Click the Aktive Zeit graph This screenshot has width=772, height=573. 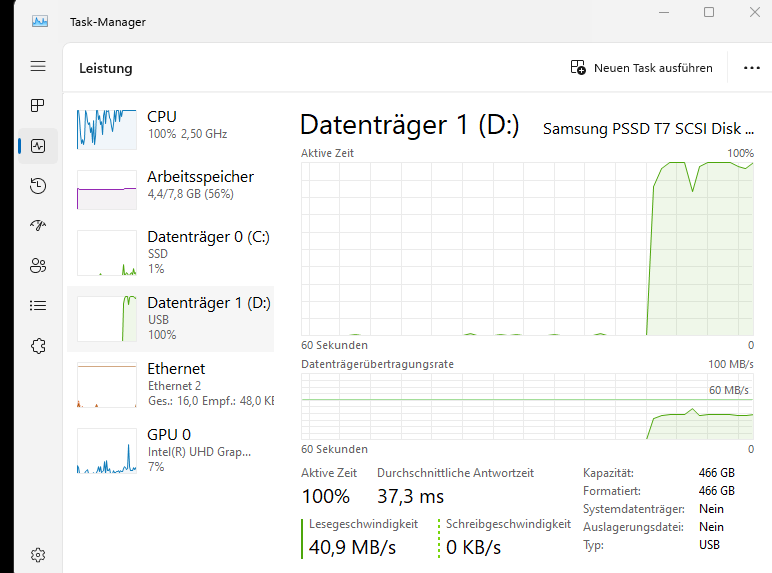point(527,248)
